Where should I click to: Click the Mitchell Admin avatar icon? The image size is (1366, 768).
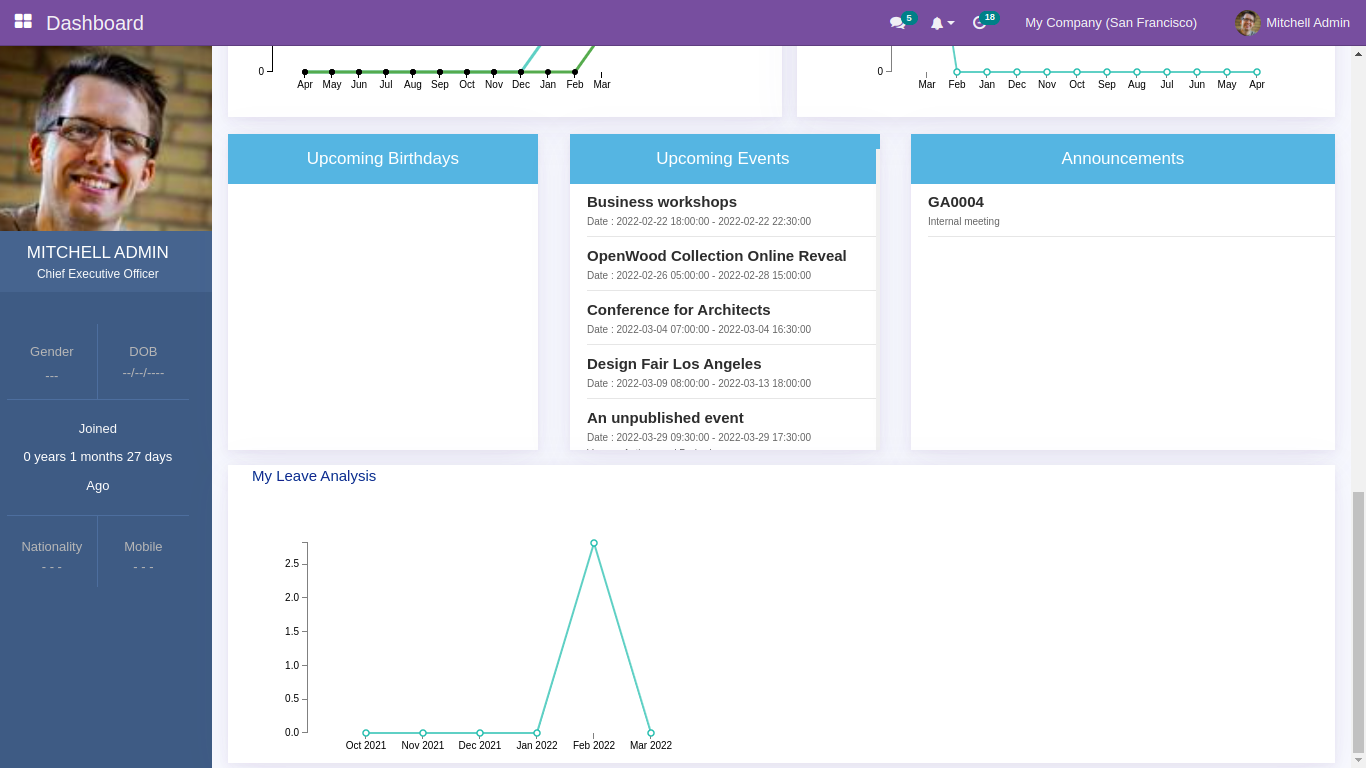click(1247, 22)
